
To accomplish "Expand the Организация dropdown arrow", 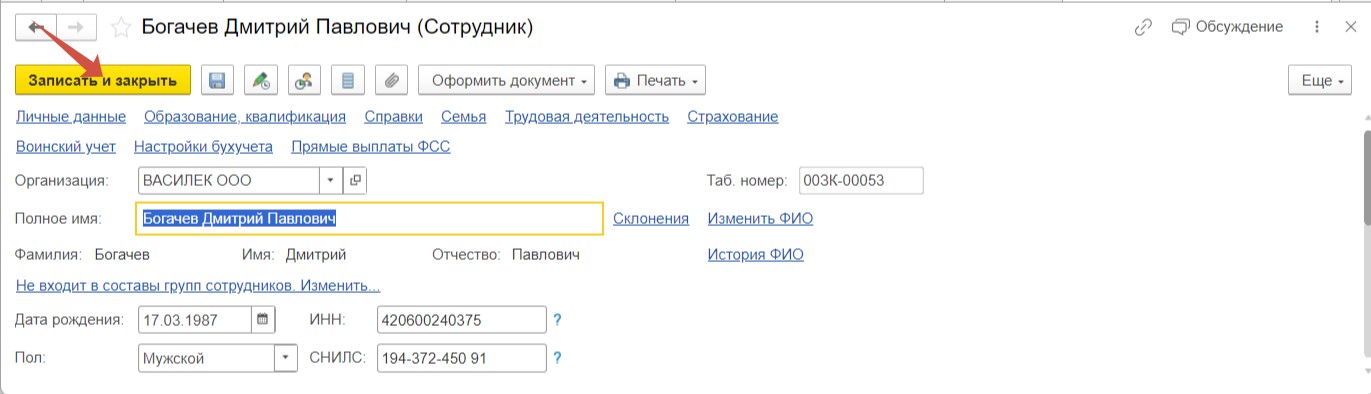I will tap(331, 181).
